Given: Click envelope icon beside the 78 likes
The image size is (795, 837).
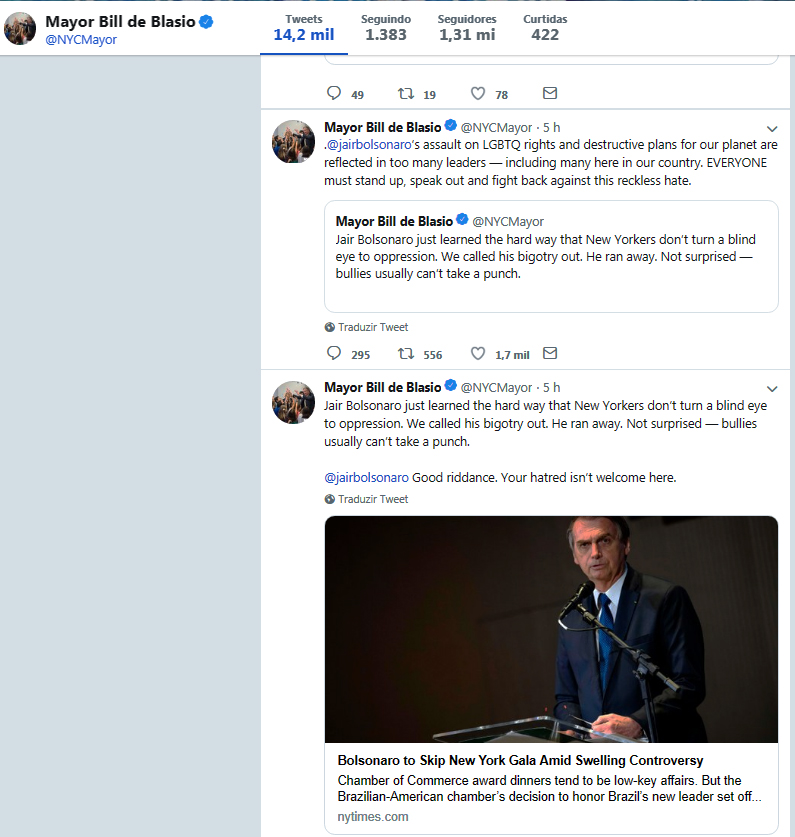Looking at the screenshot, I should pyautogui.click(x=549, y=94).
